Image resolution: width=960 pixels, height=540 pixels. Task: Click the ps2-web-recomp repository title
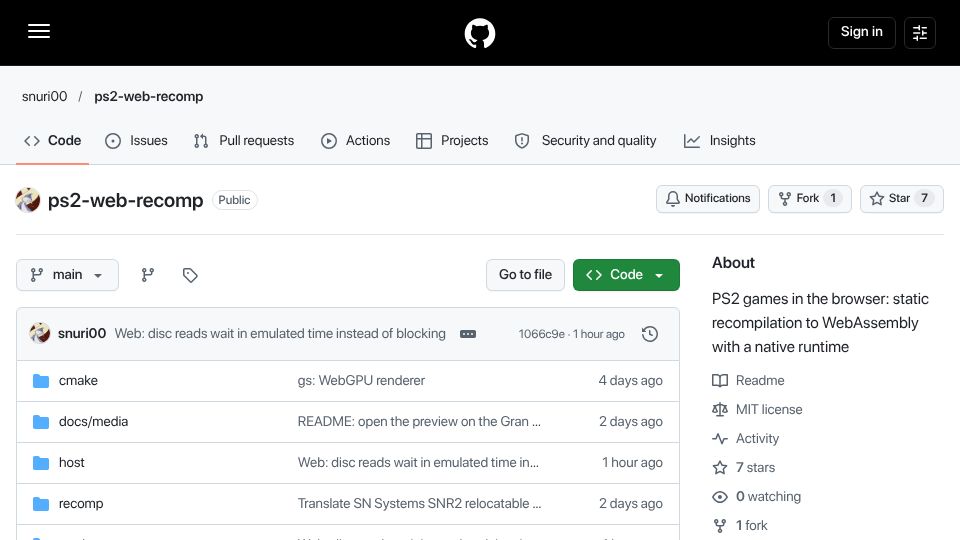tap(126, 200)
